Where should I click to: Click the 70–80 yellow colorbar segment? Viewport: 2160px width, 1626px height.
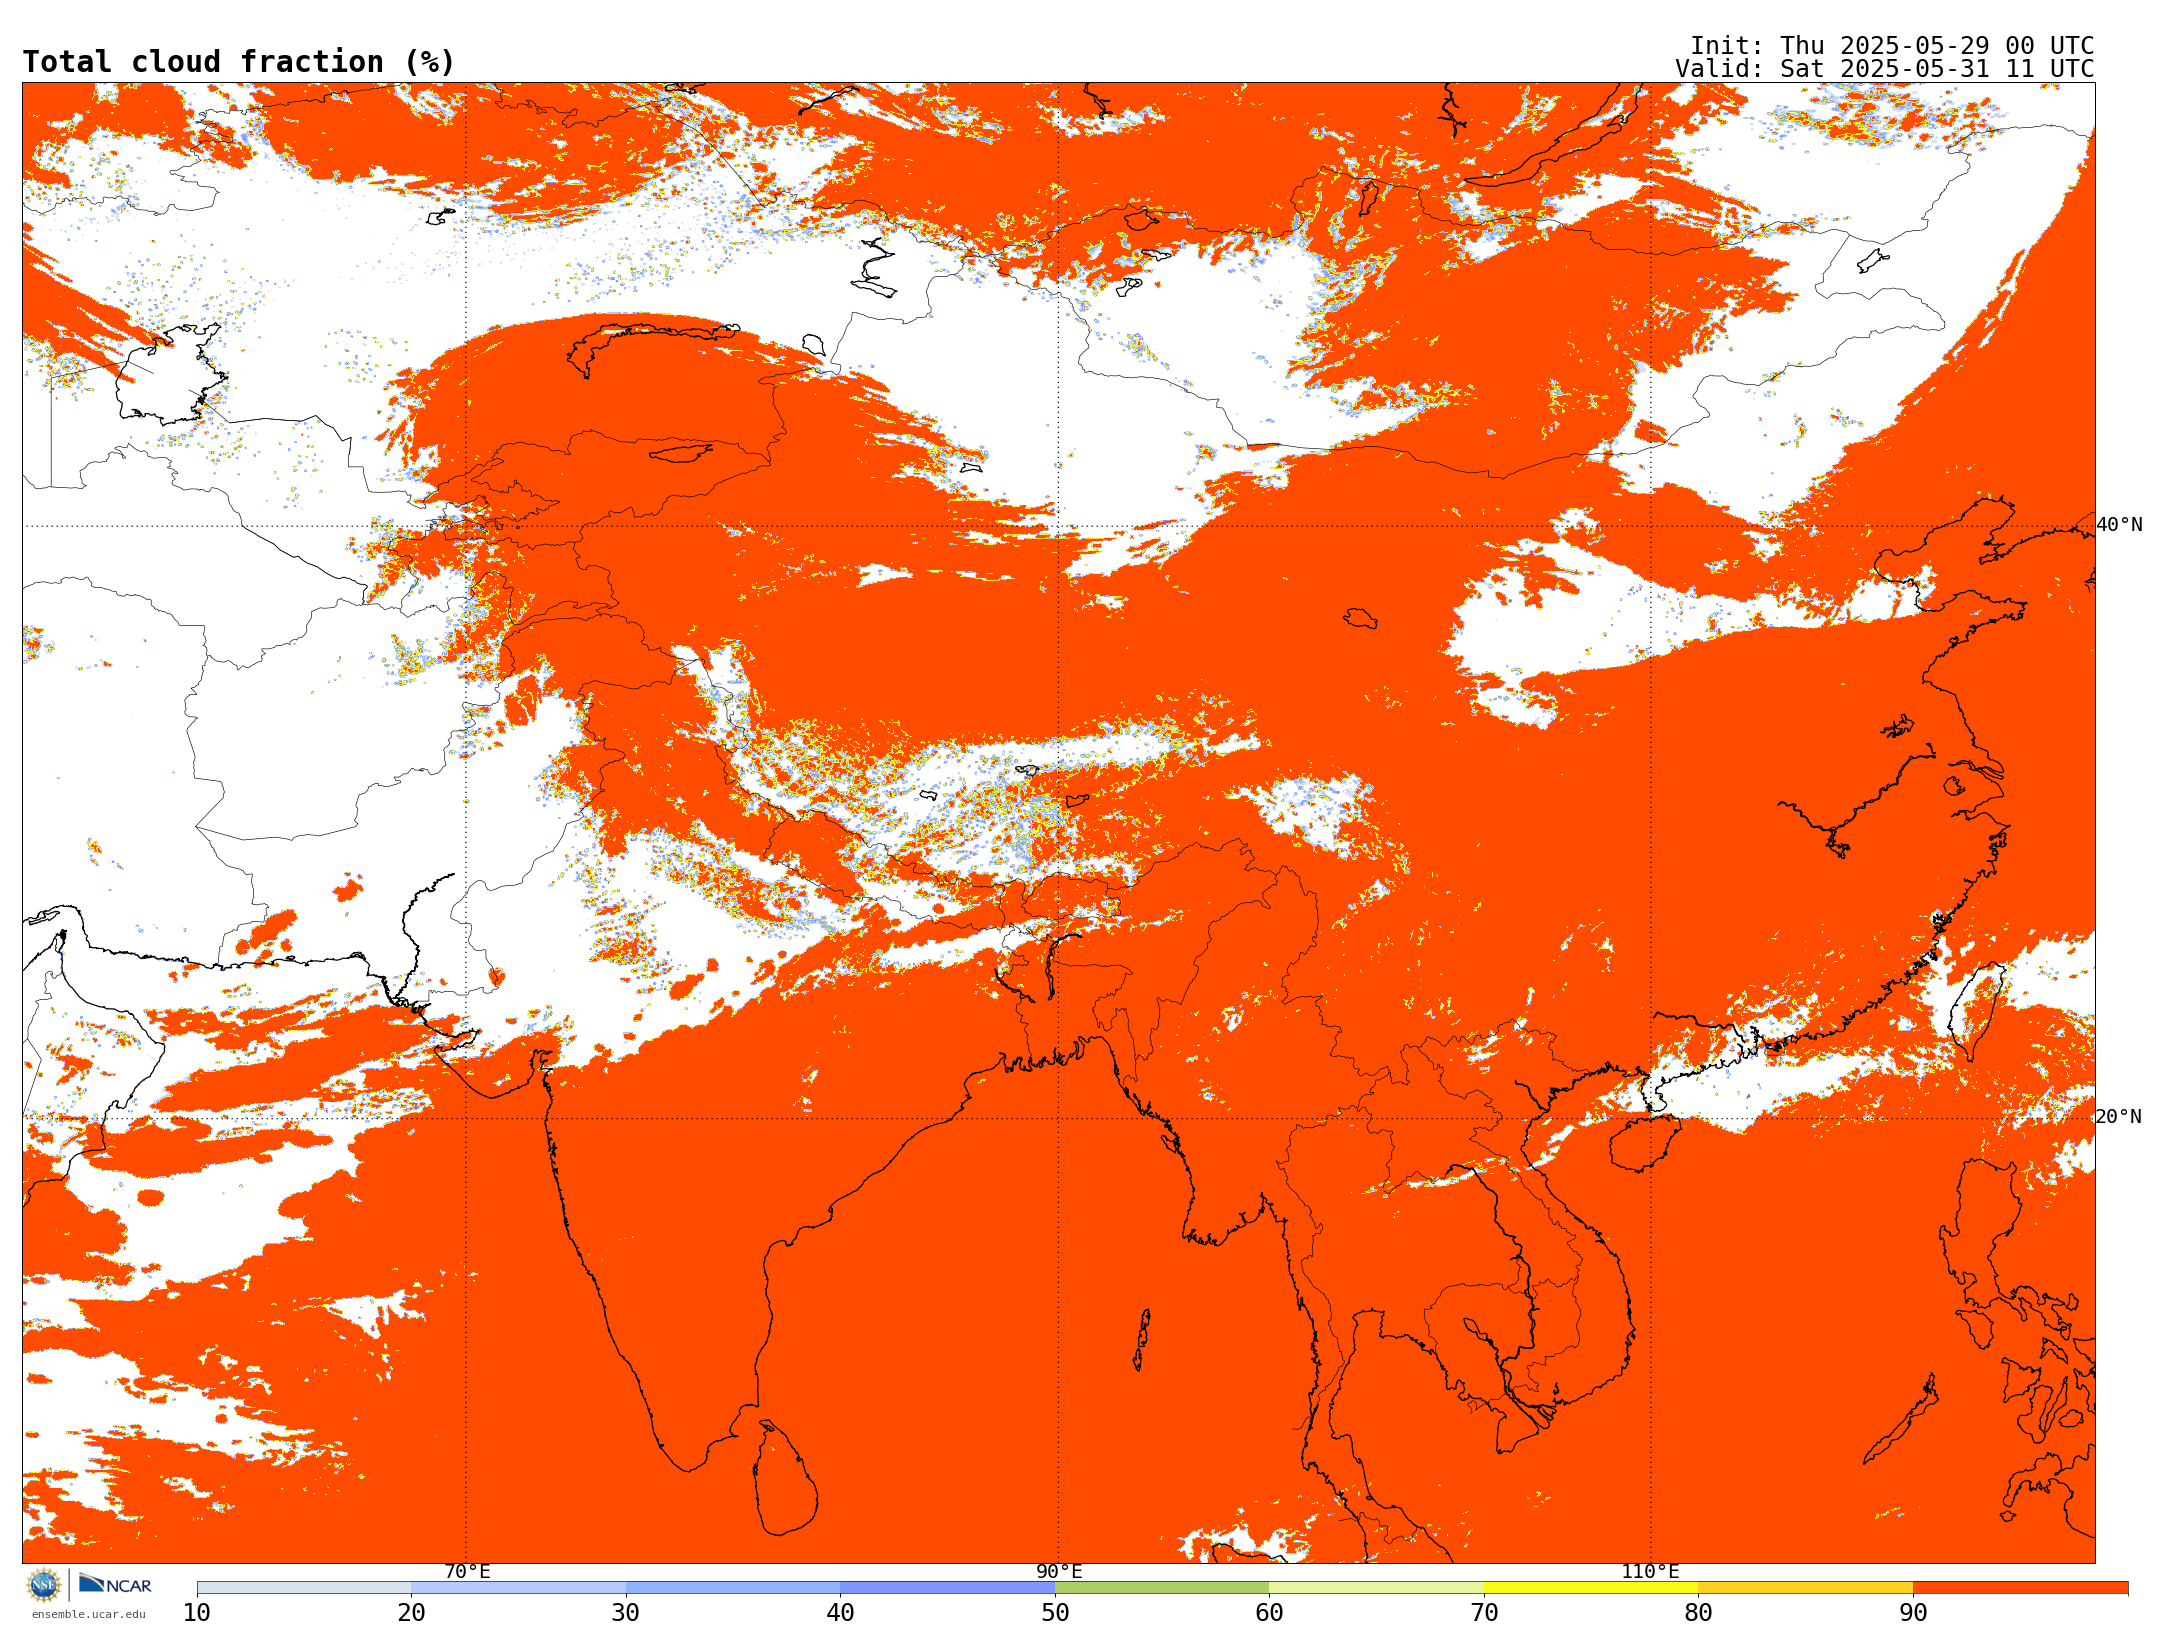[x=1591, y=1588]
